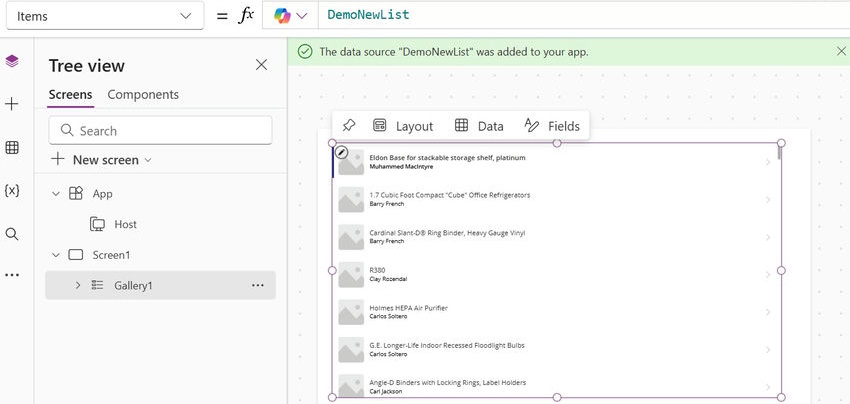Open the Copilot icon in formula bar

[282, 16]
